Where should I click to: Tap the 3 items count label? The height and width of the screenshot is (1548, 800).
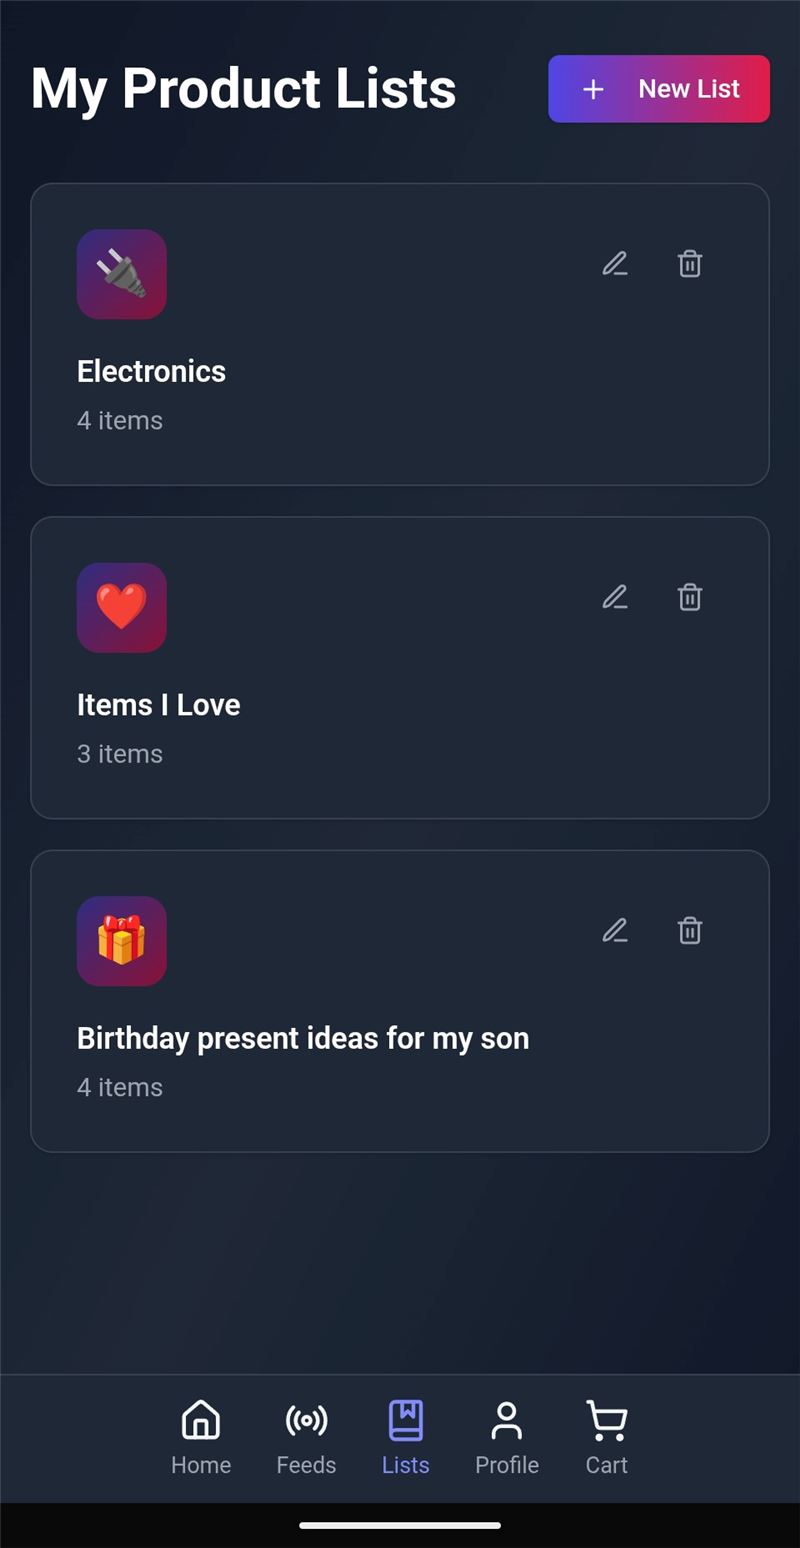[x=120, y=754]
